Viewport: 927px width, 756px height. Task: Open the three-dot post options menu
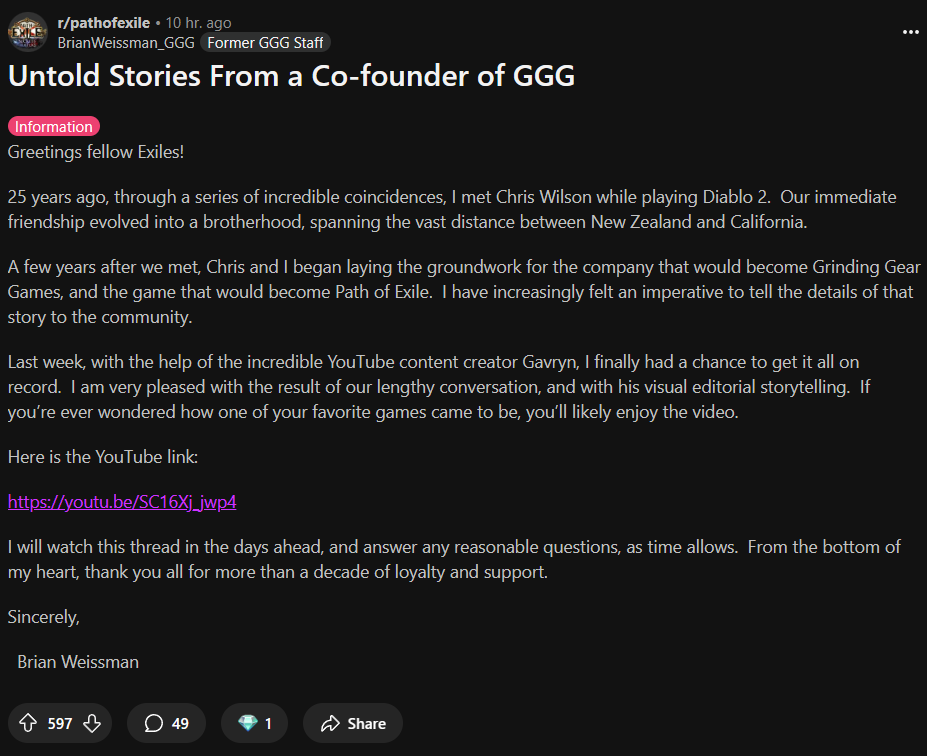tap(910, 32)
